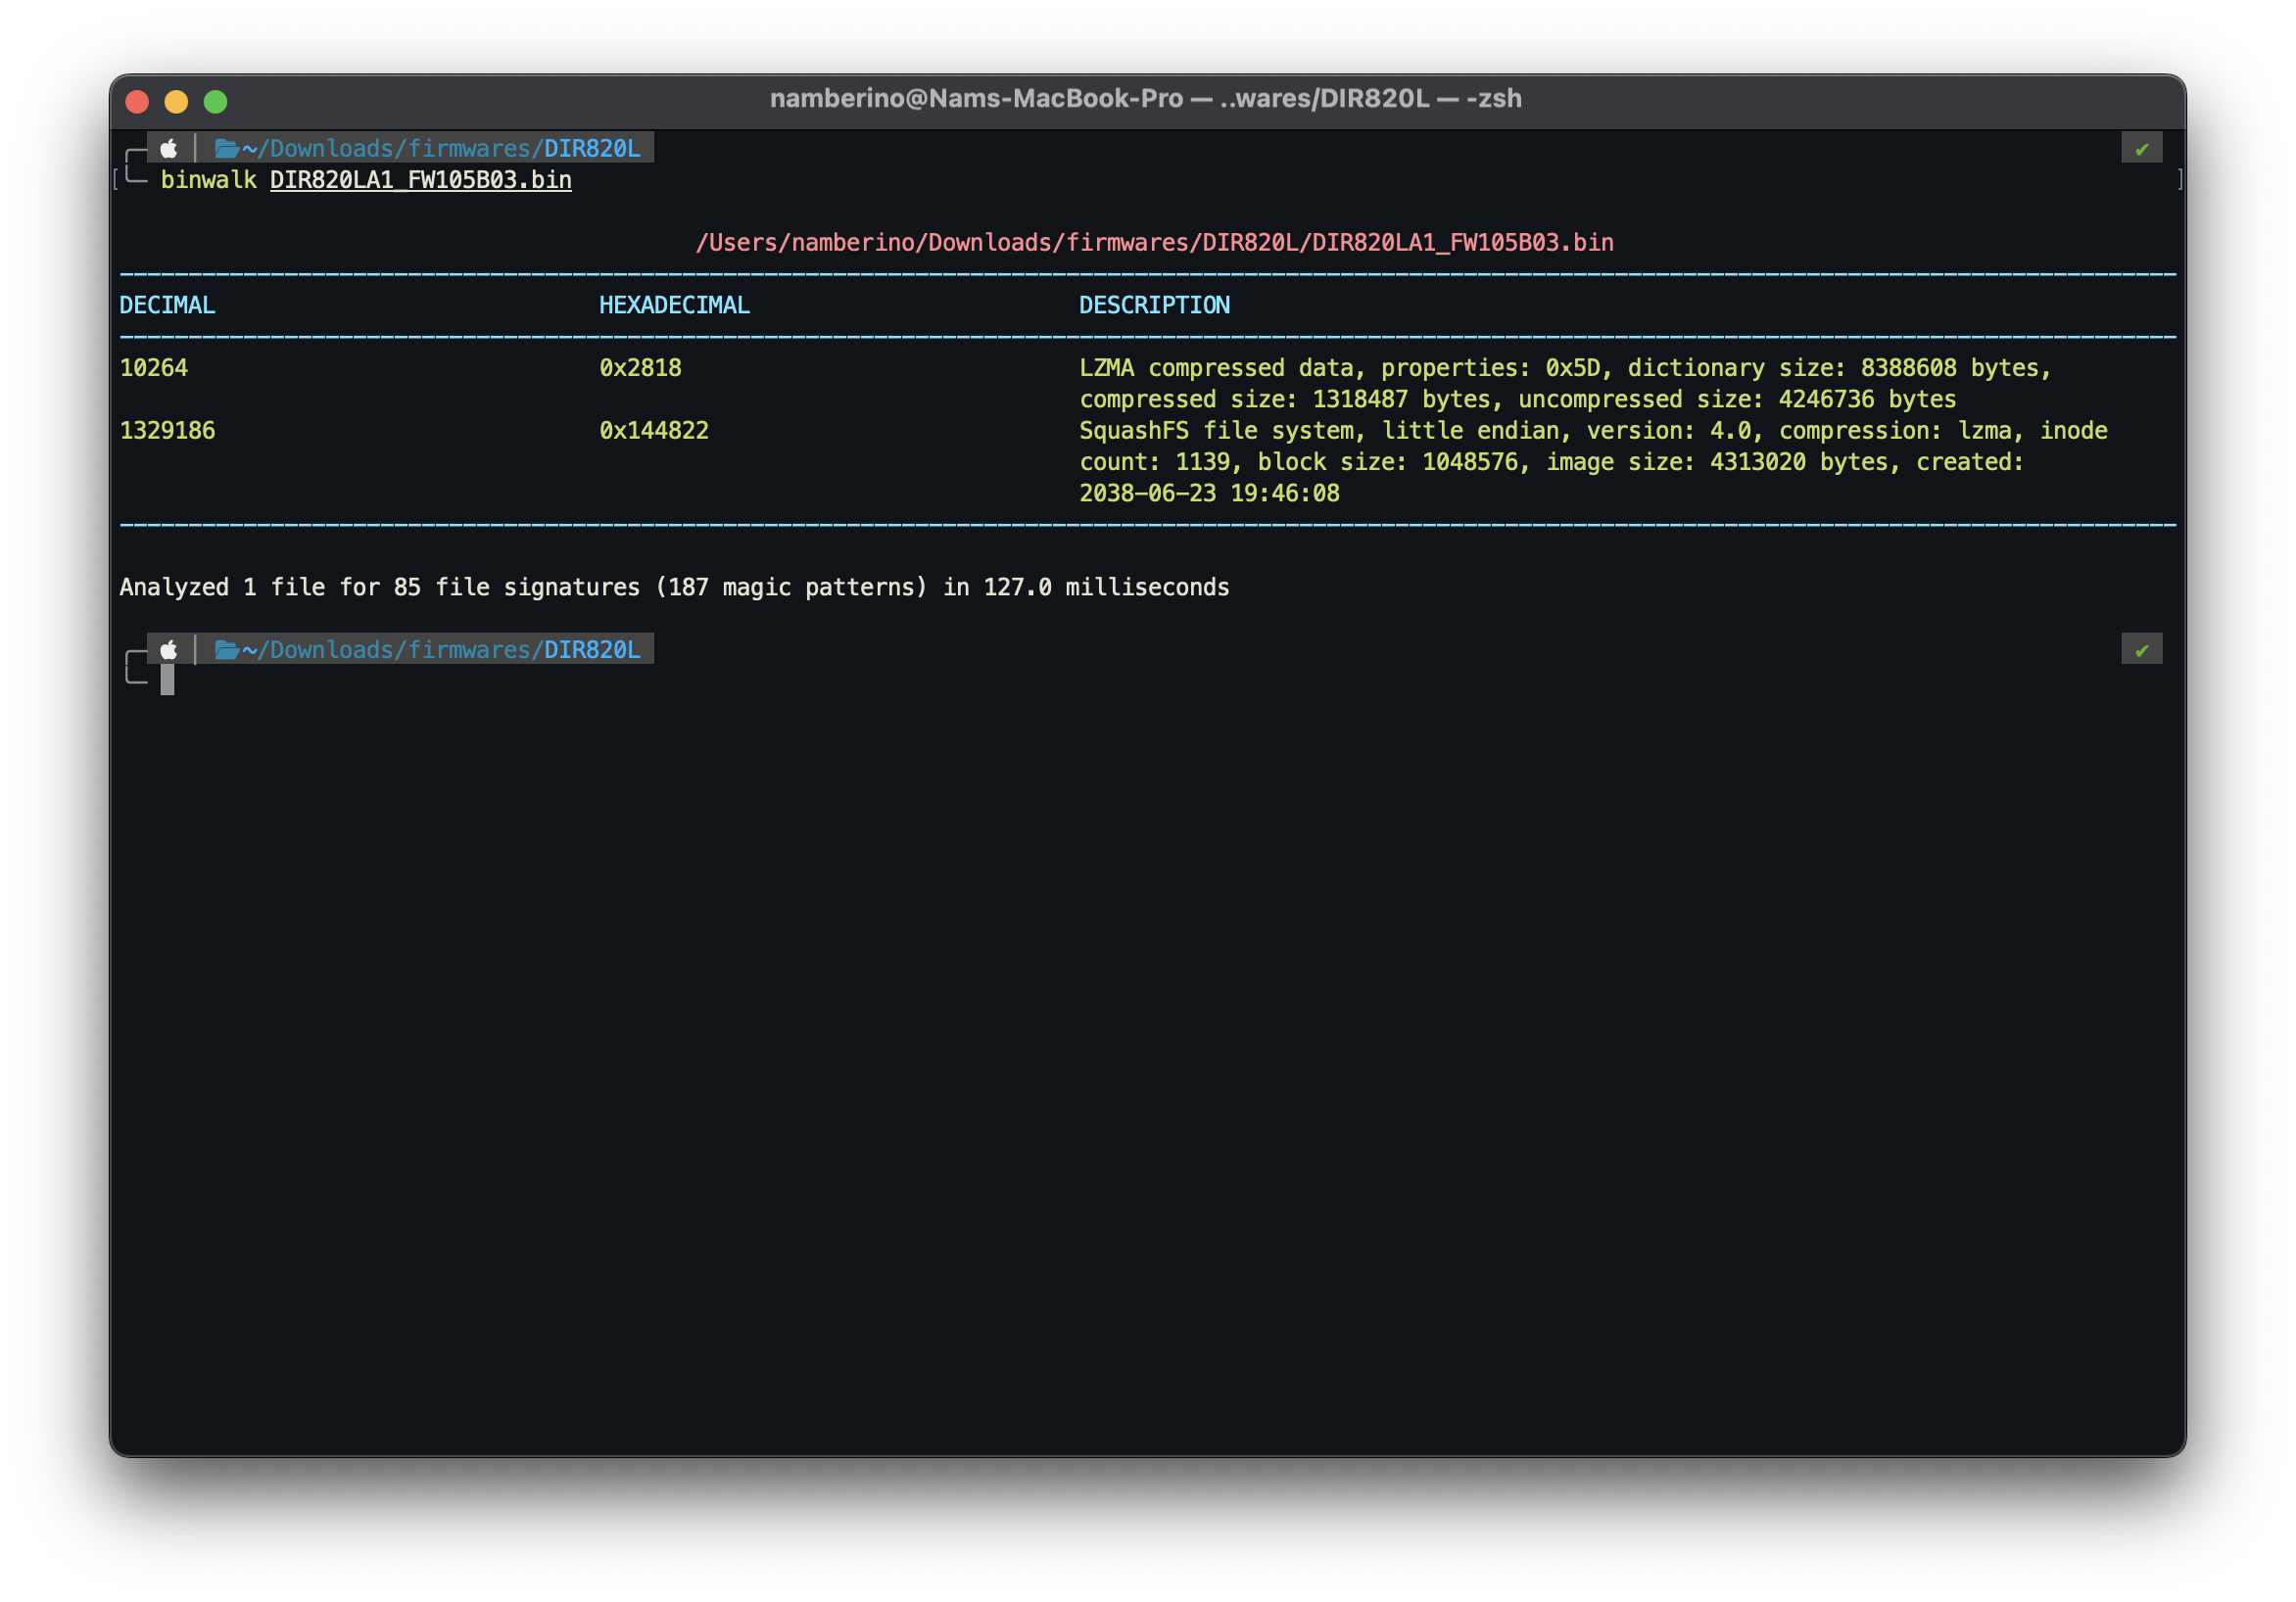
Task: Click the LZMA compressed data description line
Action: pos(1565,368)
